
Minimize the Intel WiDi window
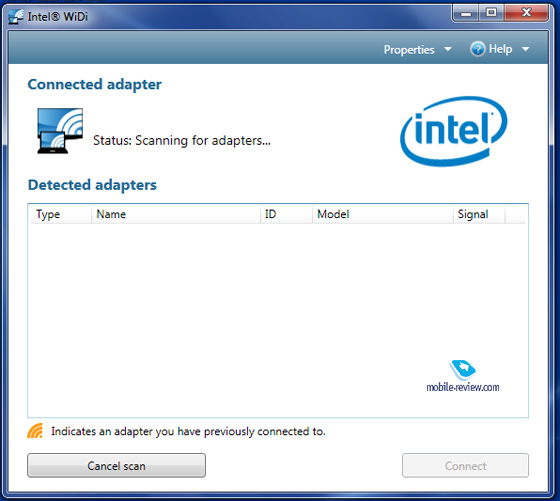pos(466,13)
